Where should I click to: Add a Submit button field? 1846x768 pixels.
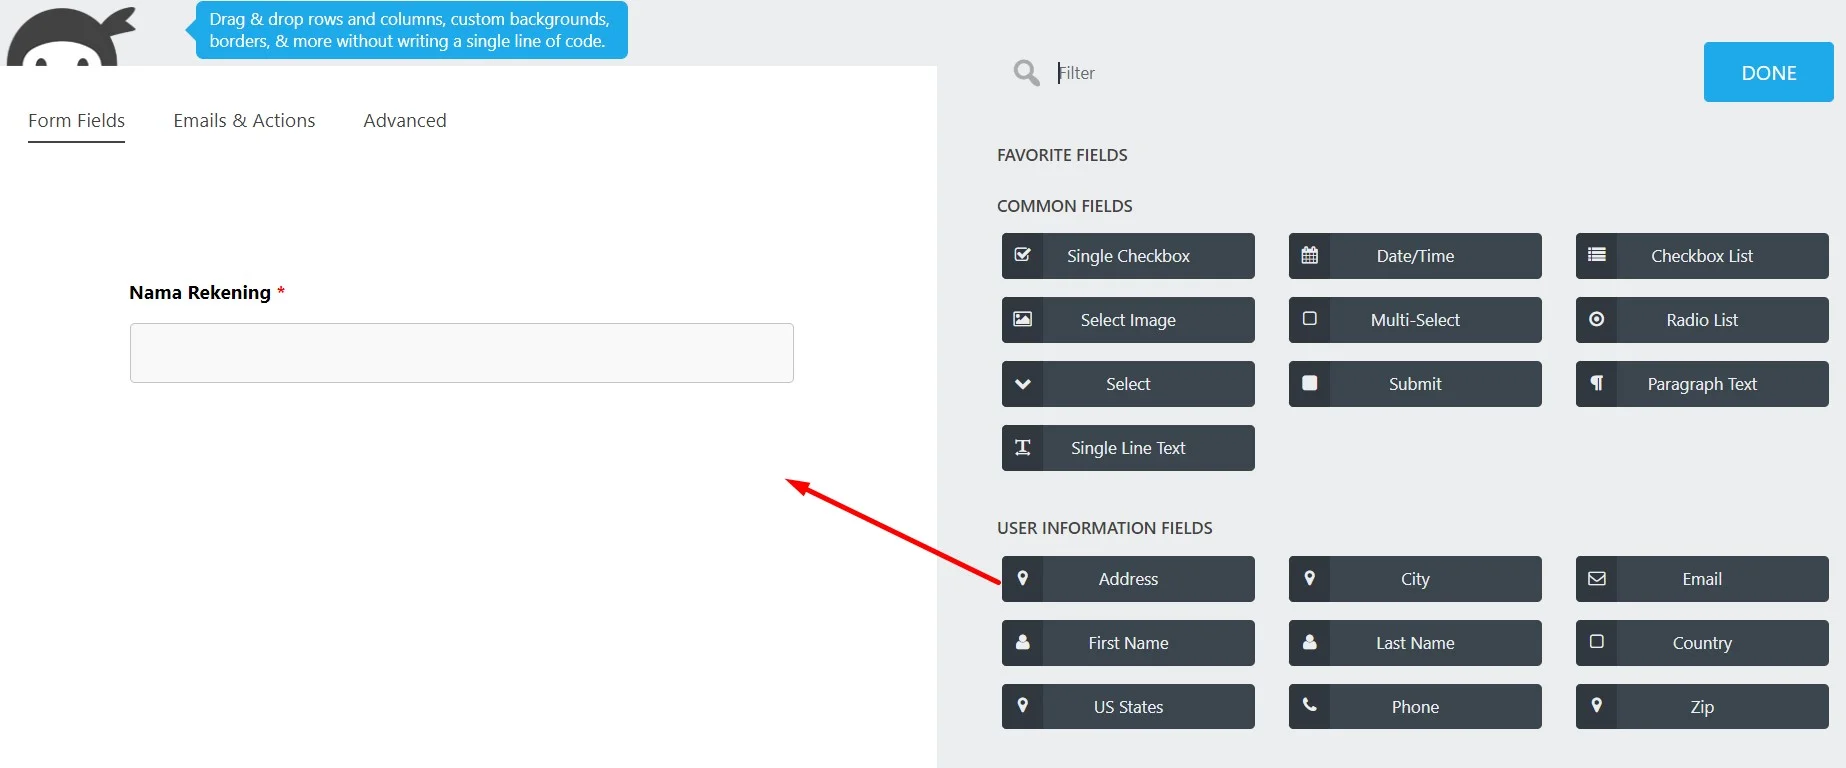coord(1415,384)
